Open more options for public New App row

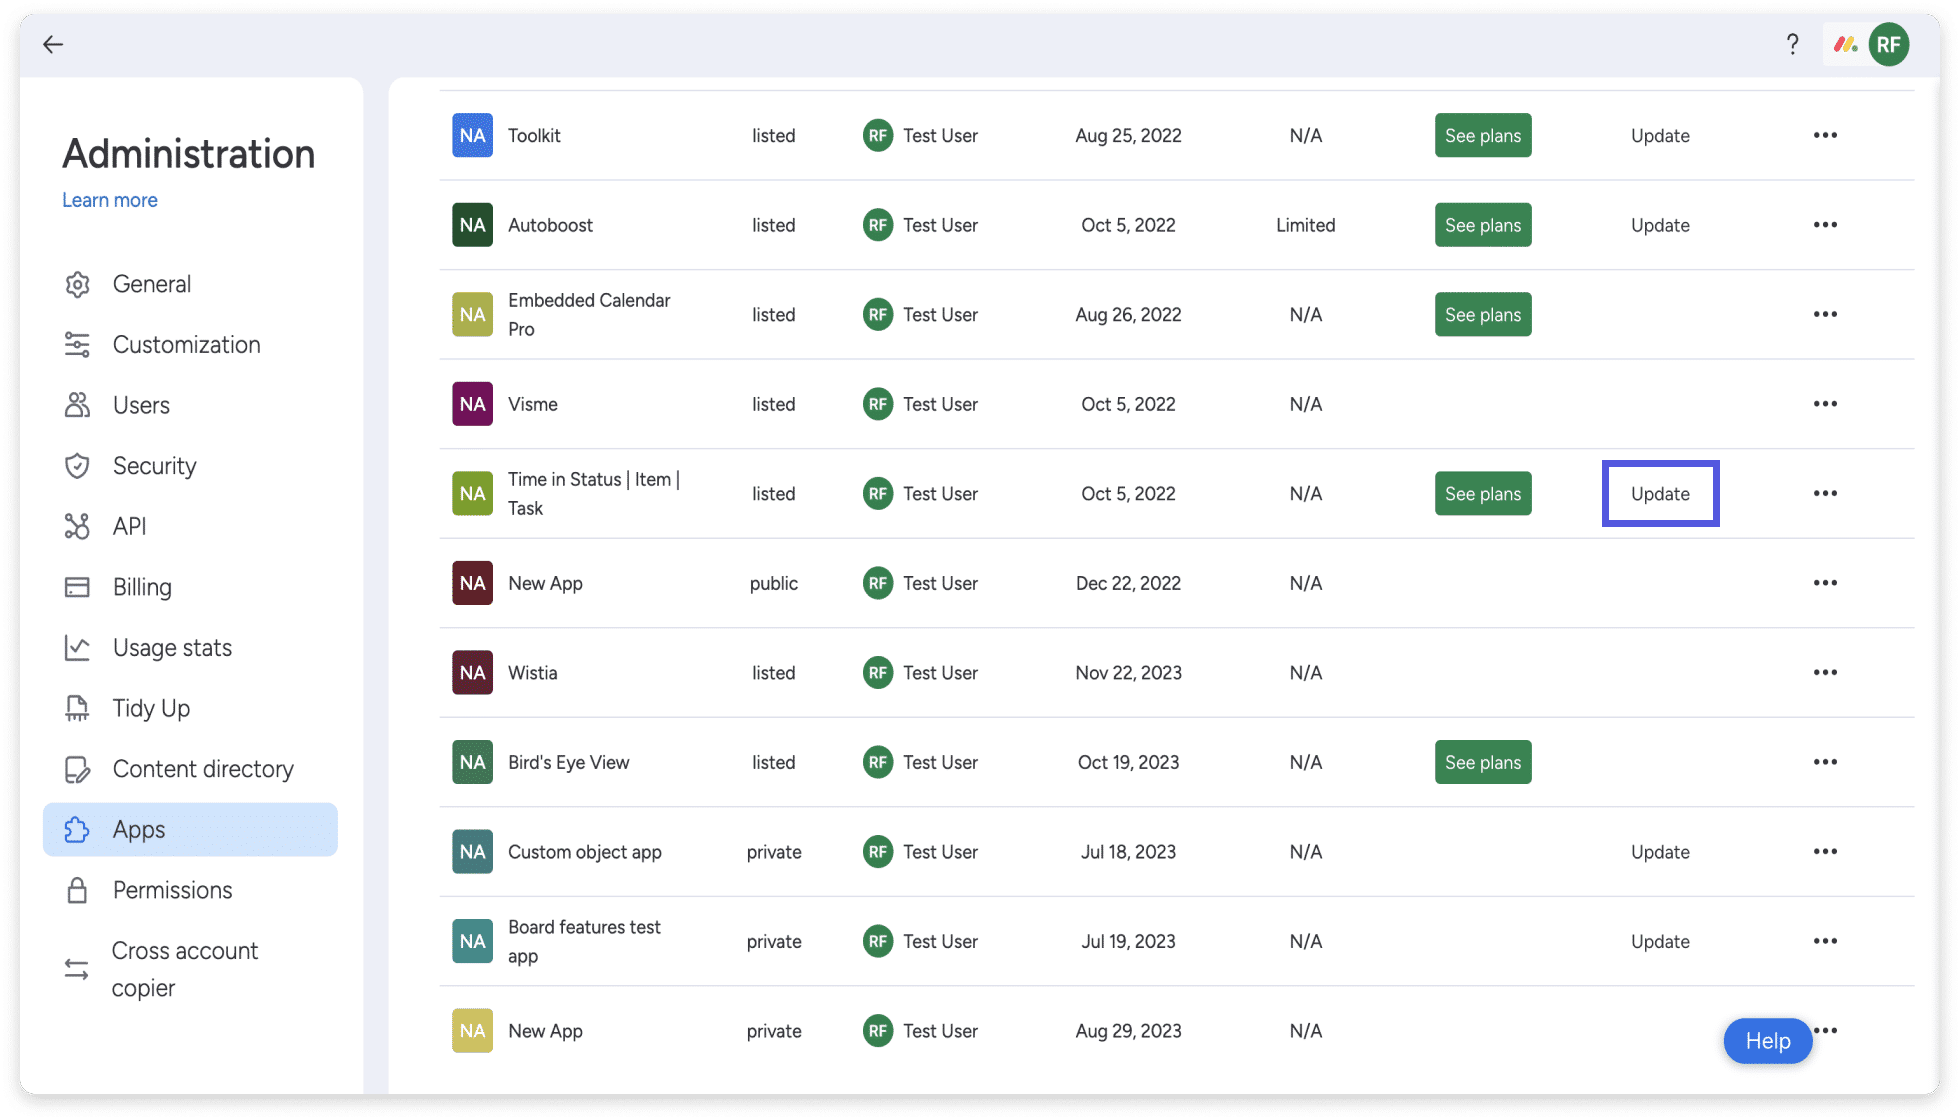[1825, 583]
